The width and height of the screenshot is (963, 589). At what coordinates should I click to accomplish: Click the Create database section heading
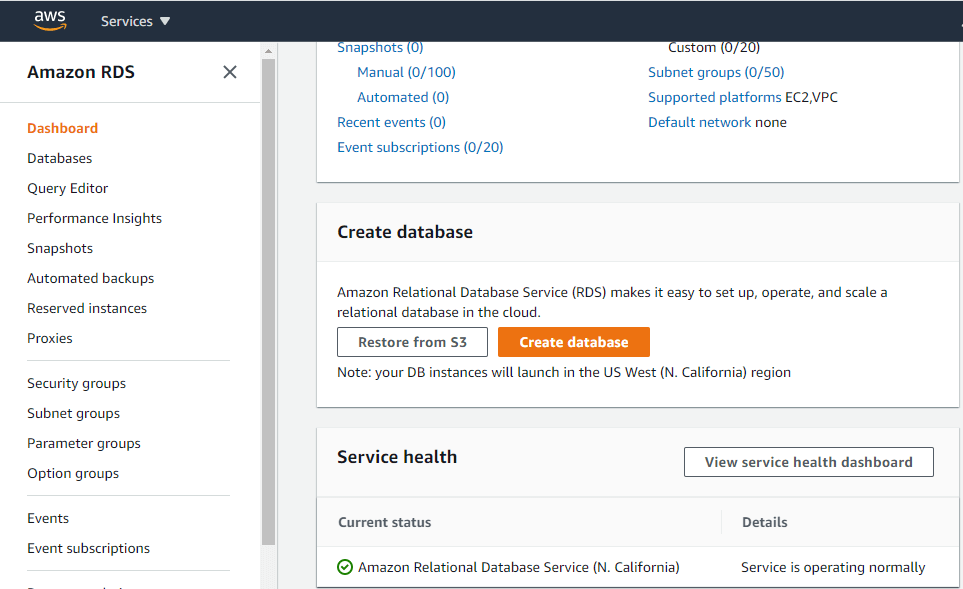(405, 232)
